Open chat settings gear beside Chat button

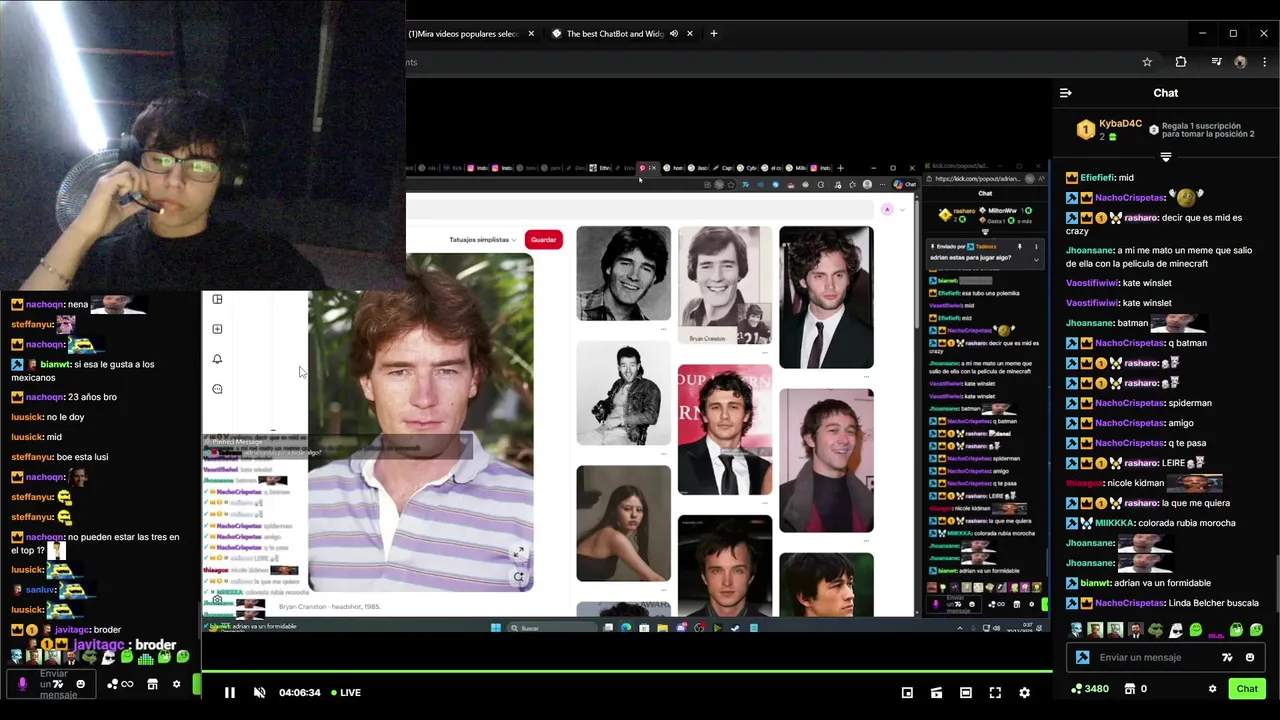(x=1212, y=688)
